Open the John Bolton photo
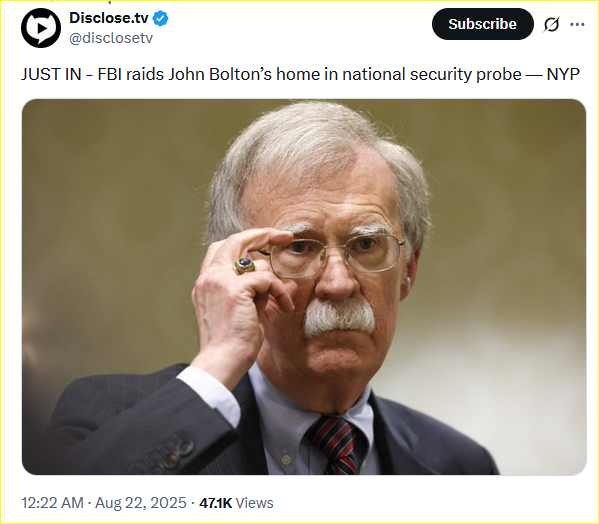 point(304,287)
